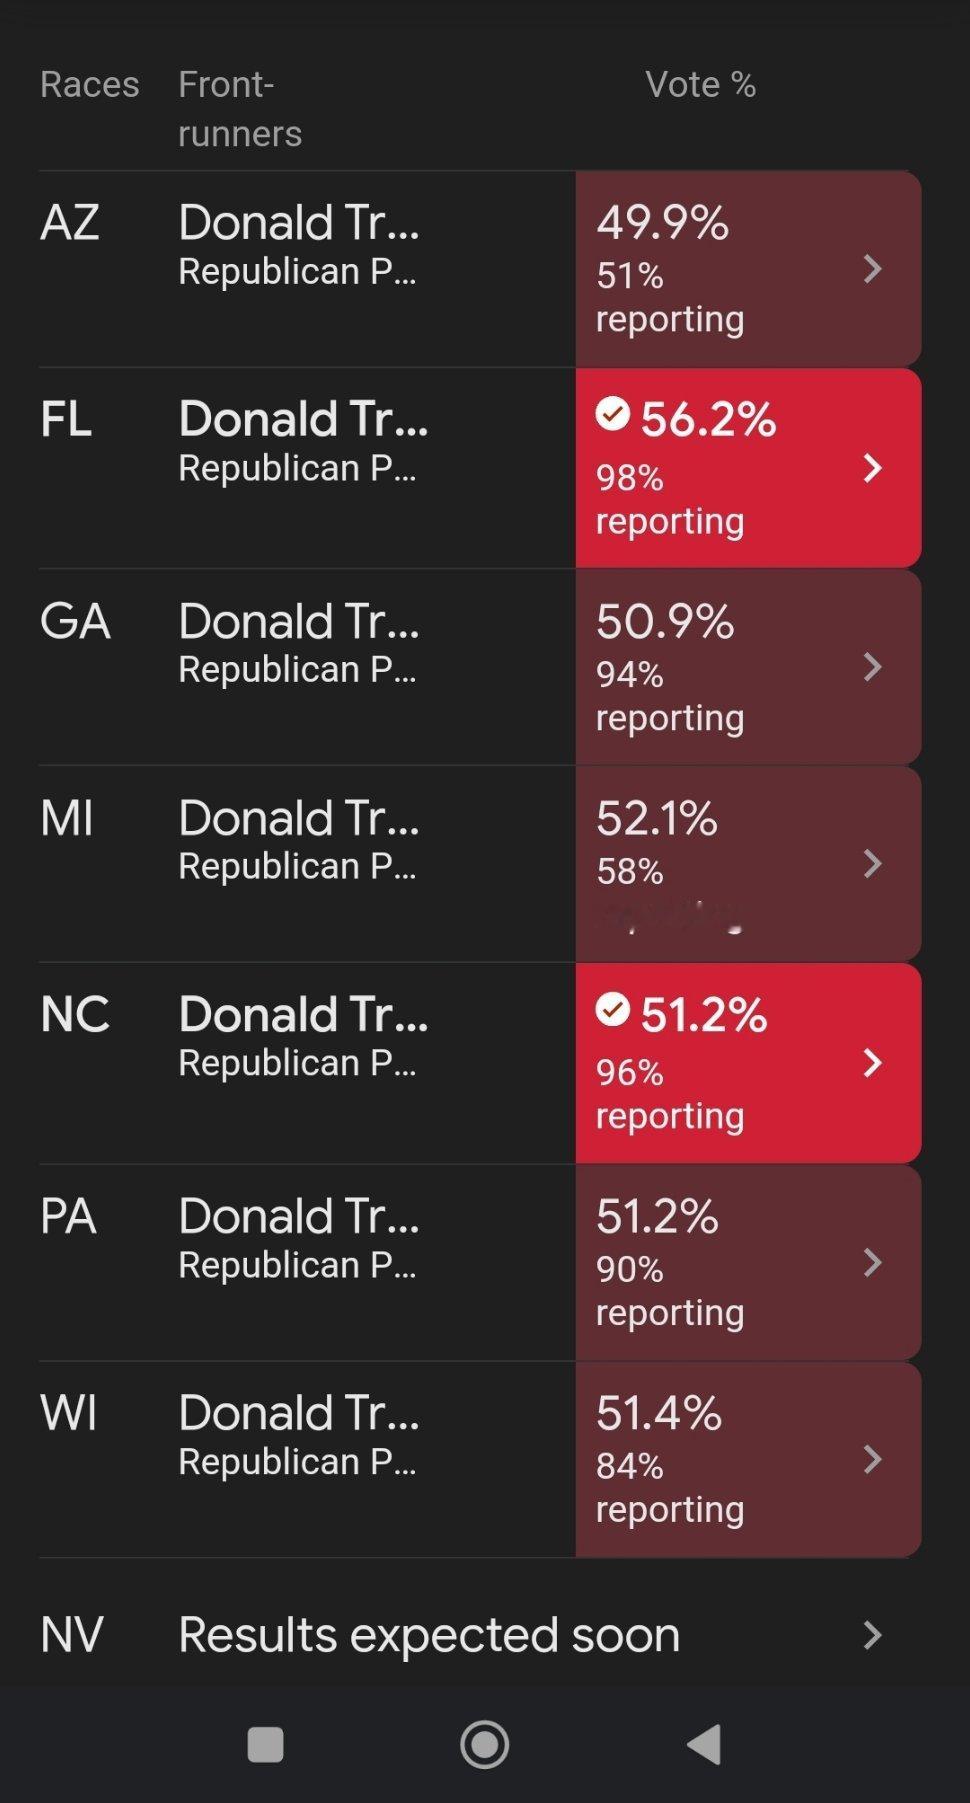
Task: Click the 49.9% Arizona vote cell
Action: 748,268
